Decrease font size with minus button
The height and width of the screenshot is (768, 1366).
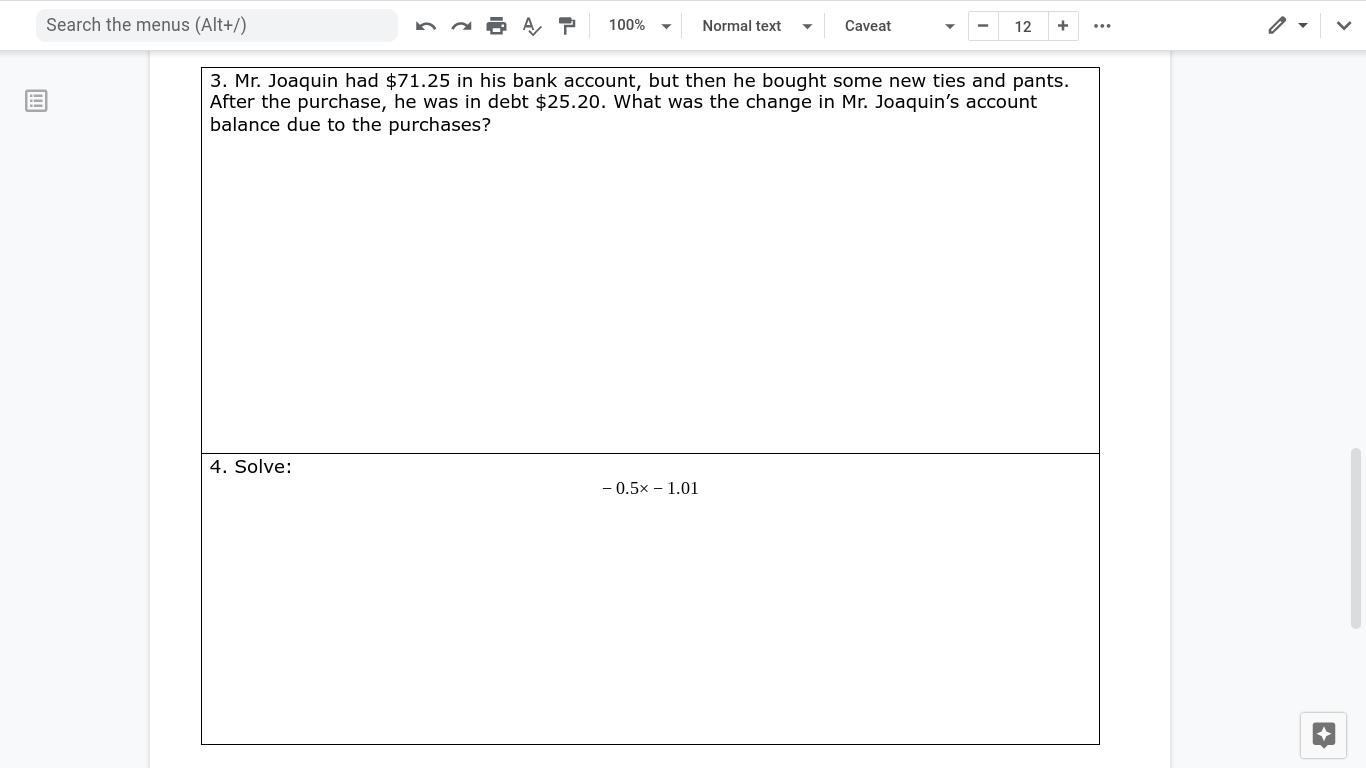tap(983, 26)
